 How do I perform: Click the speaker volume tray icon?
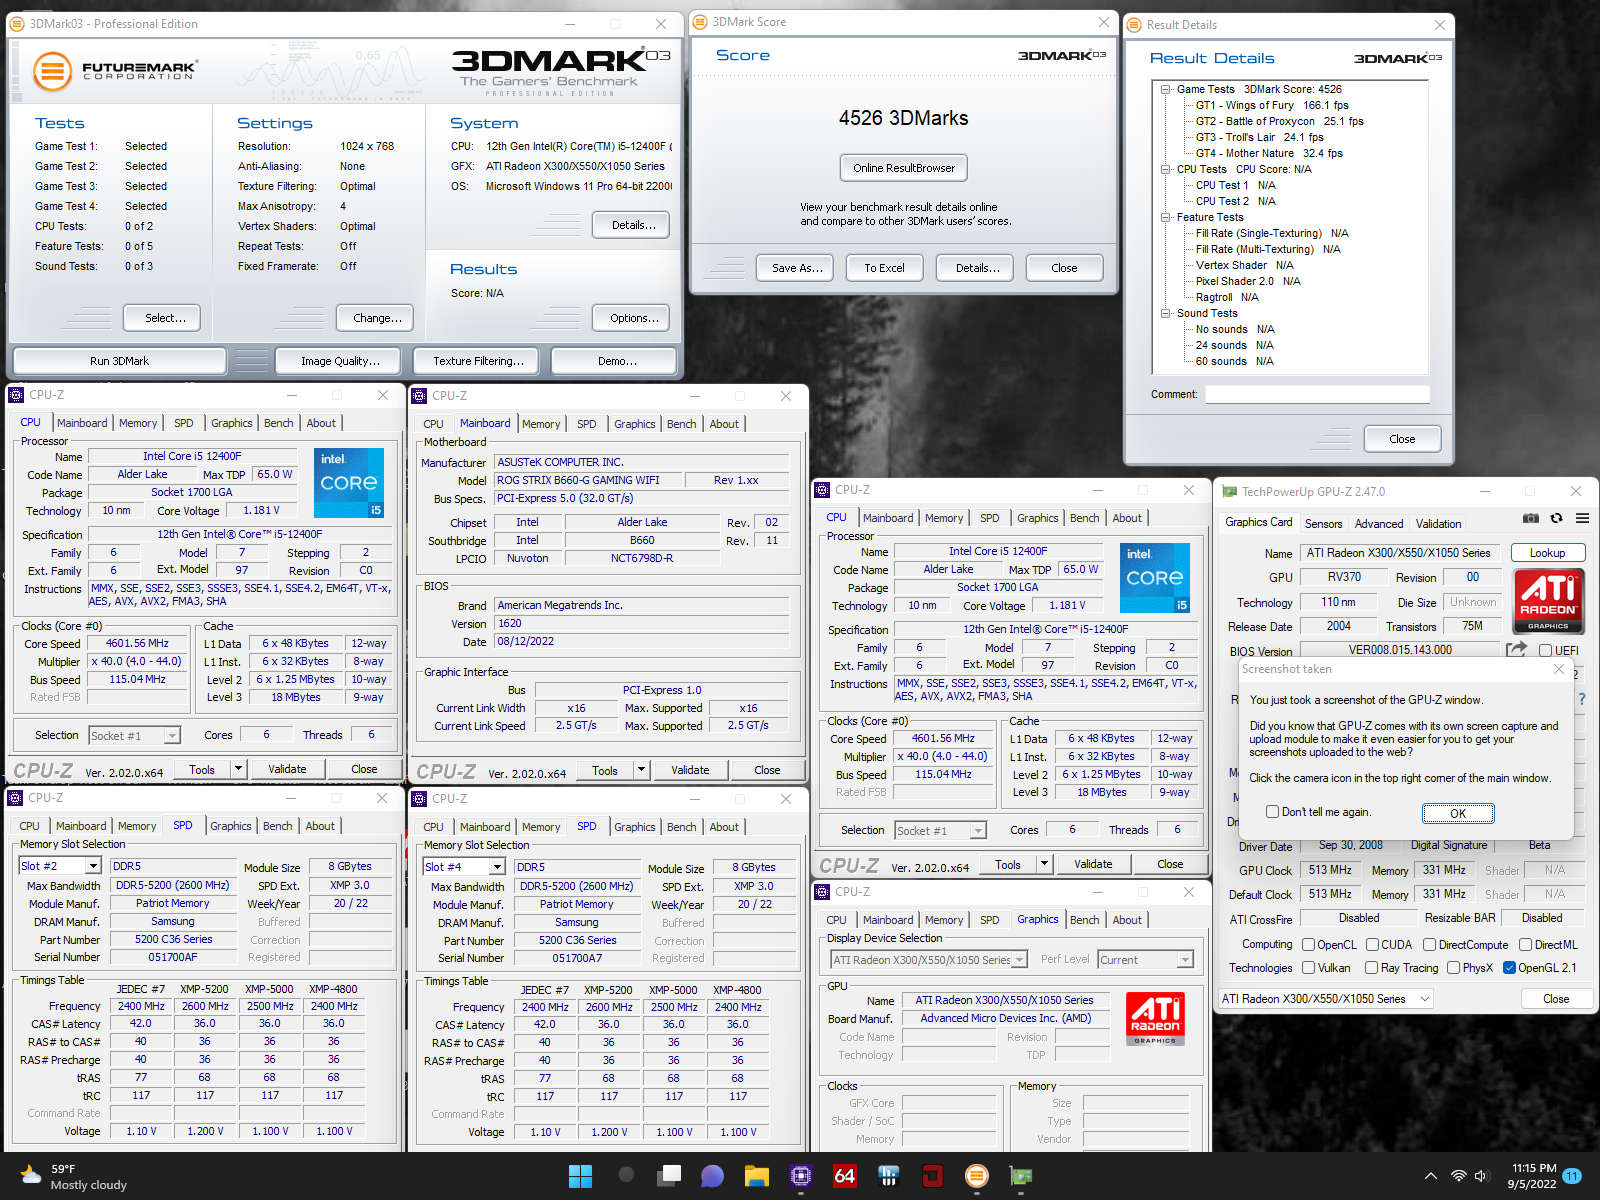point(1482,1176)
